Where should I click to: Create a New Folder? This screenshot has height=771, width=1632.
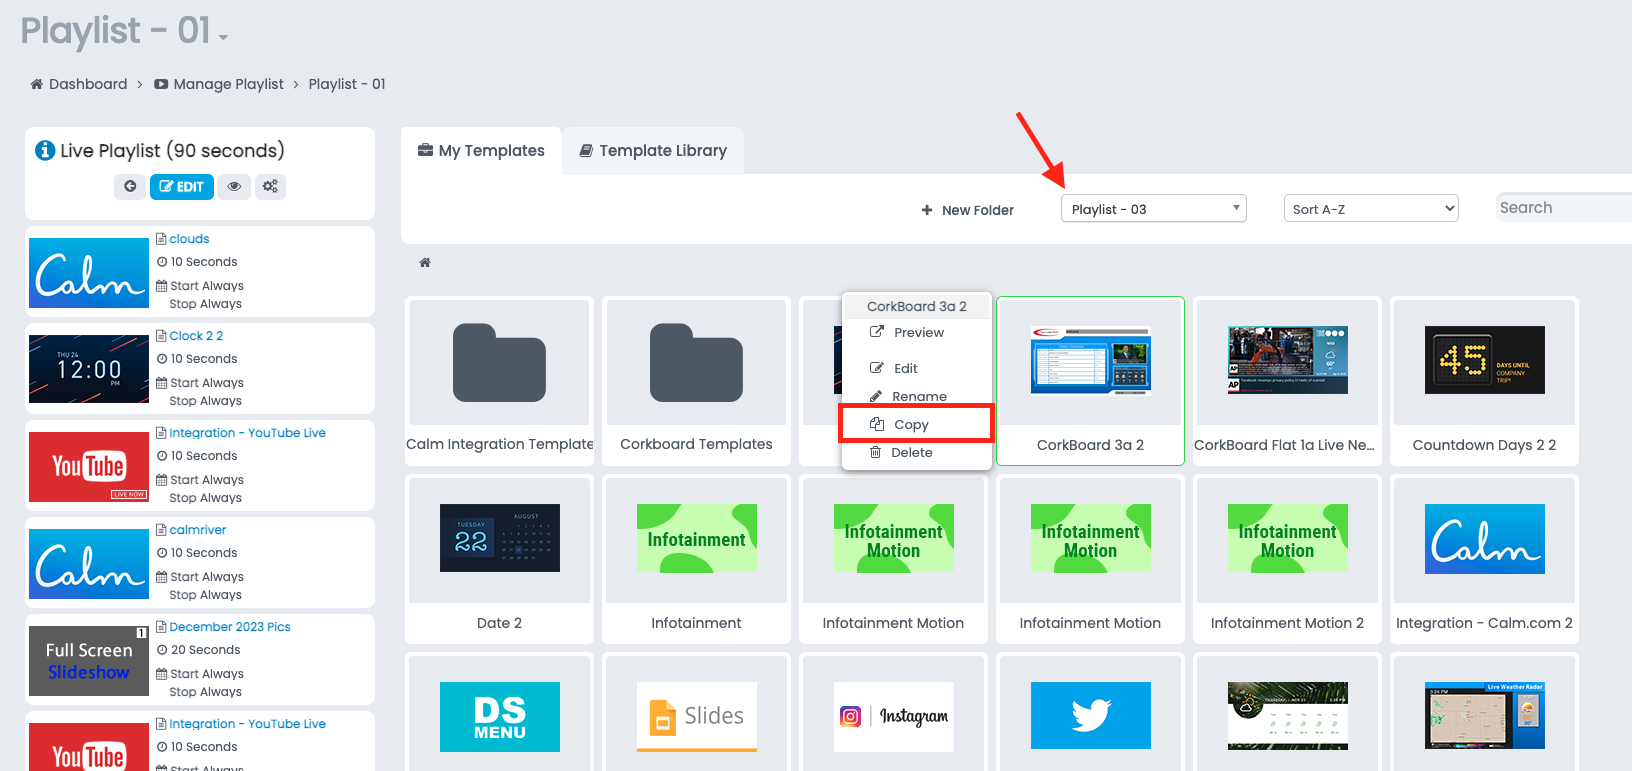pyautogui.click(x=967, y=210)
